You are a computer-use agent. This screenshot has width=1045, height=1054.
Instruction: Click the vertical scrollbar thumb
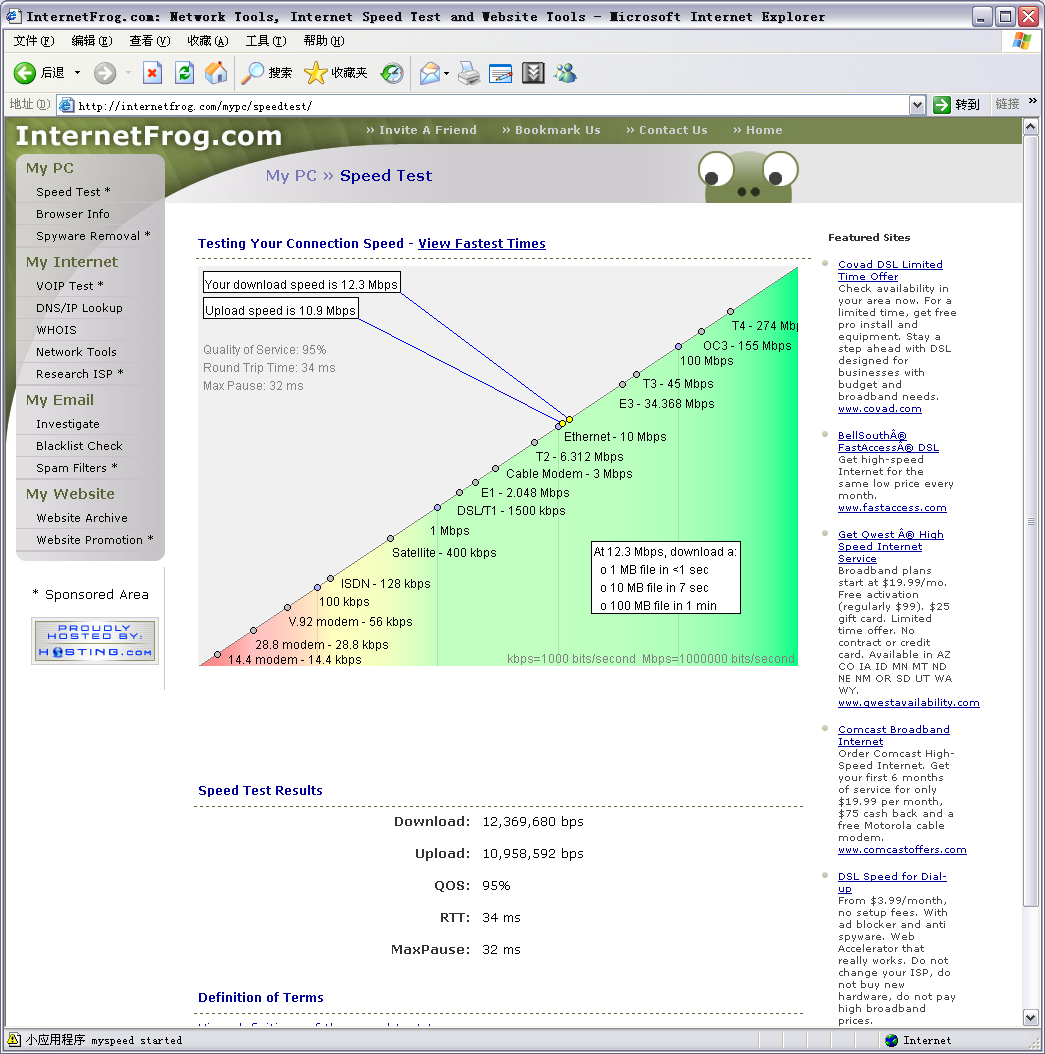(1030, 521)
